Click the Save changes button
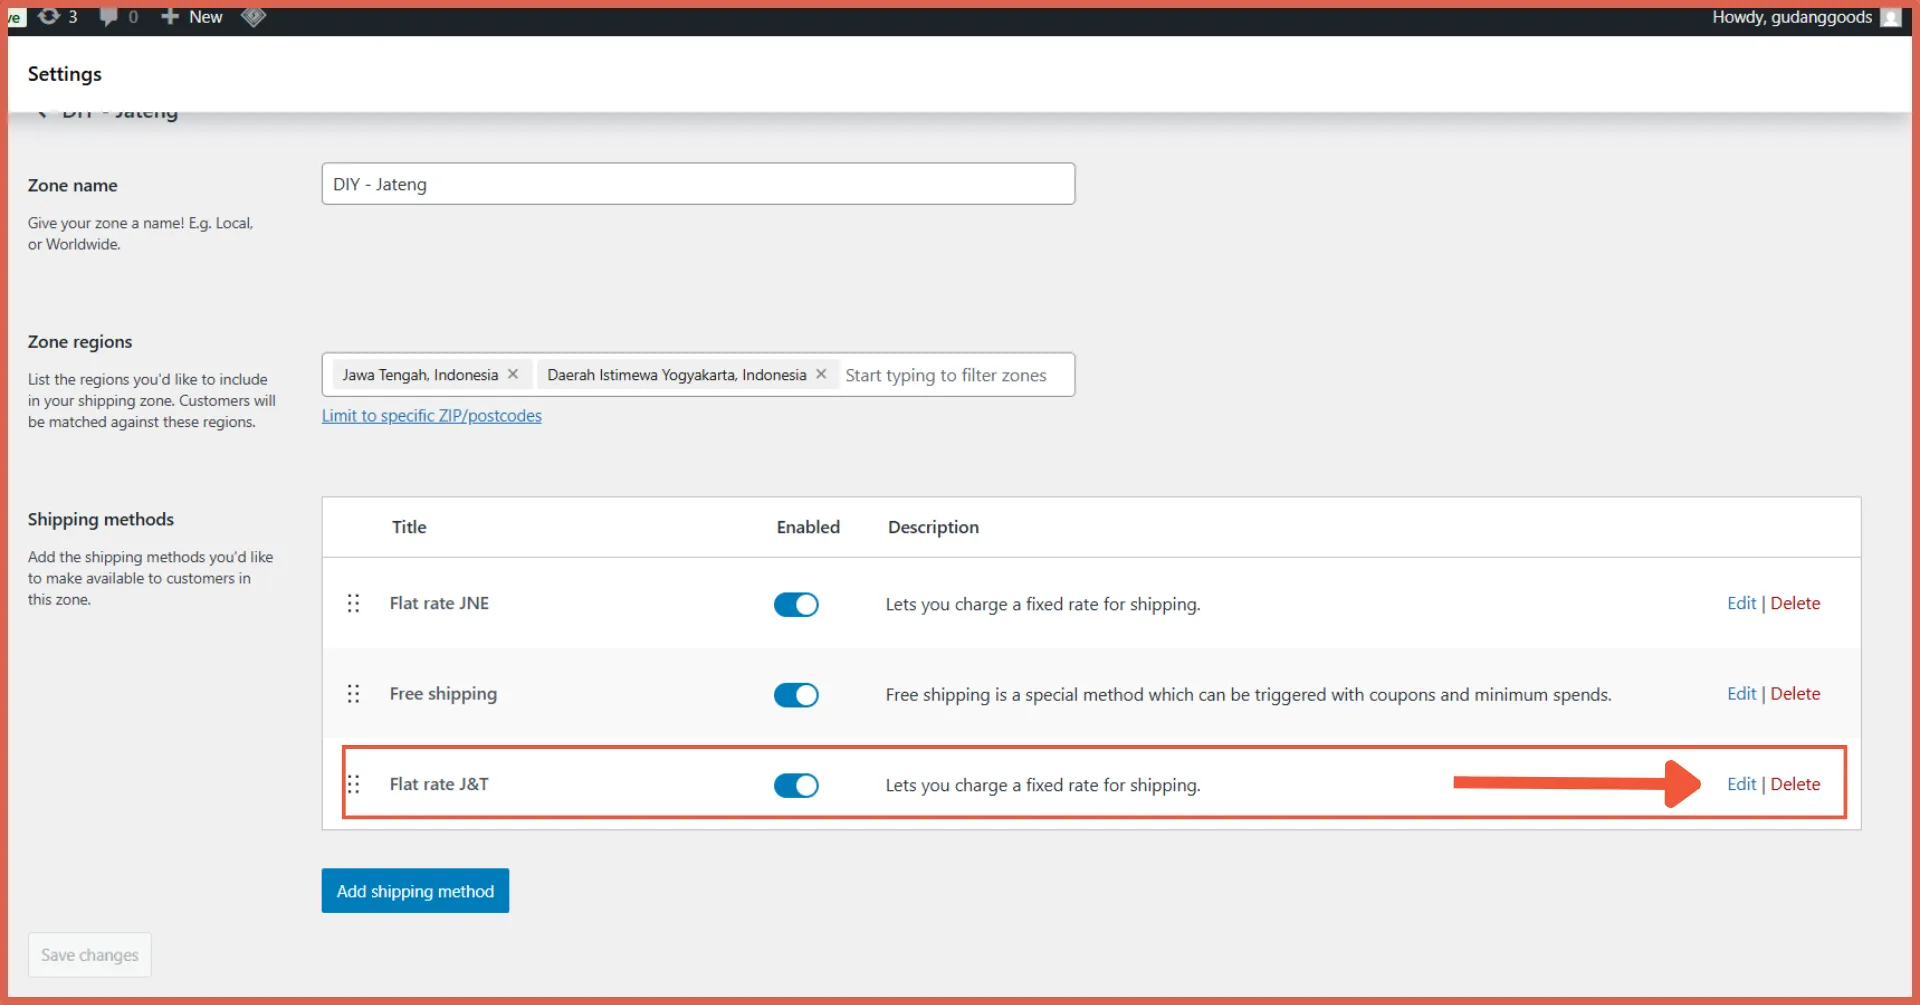 90,955
